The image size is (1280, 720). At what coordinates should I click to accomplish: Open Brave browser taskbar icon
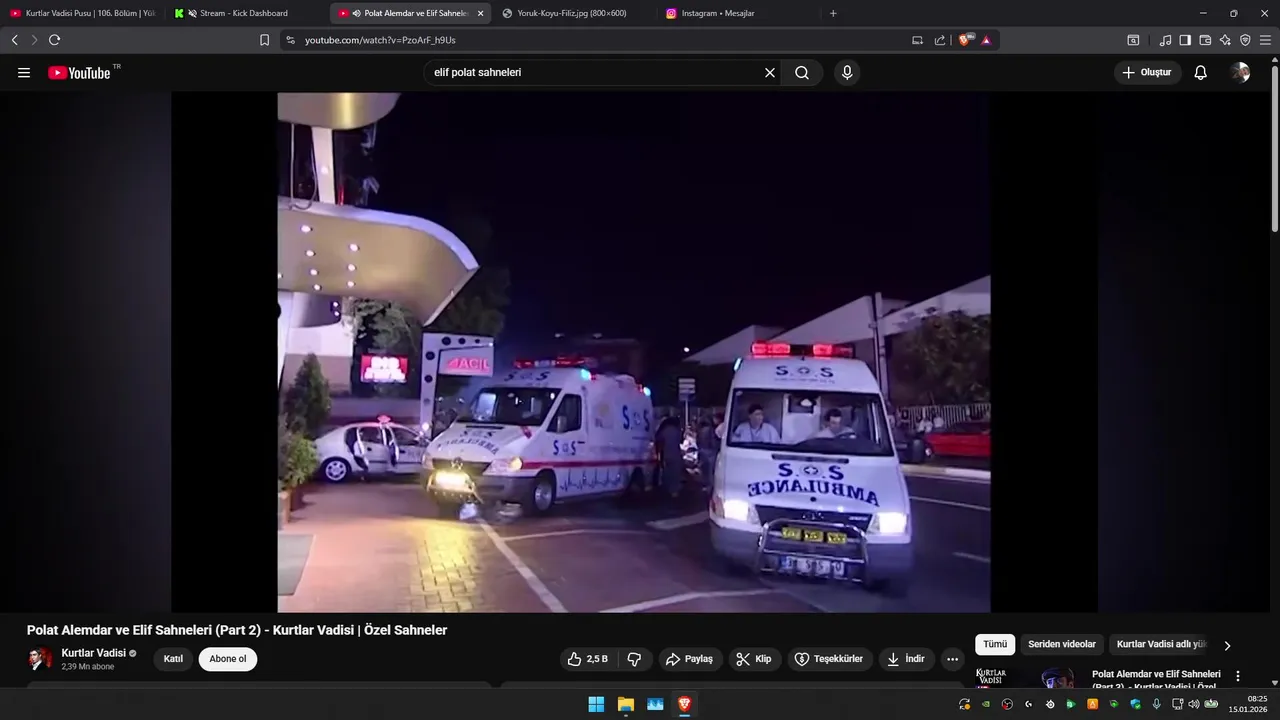tap(685, 704)
